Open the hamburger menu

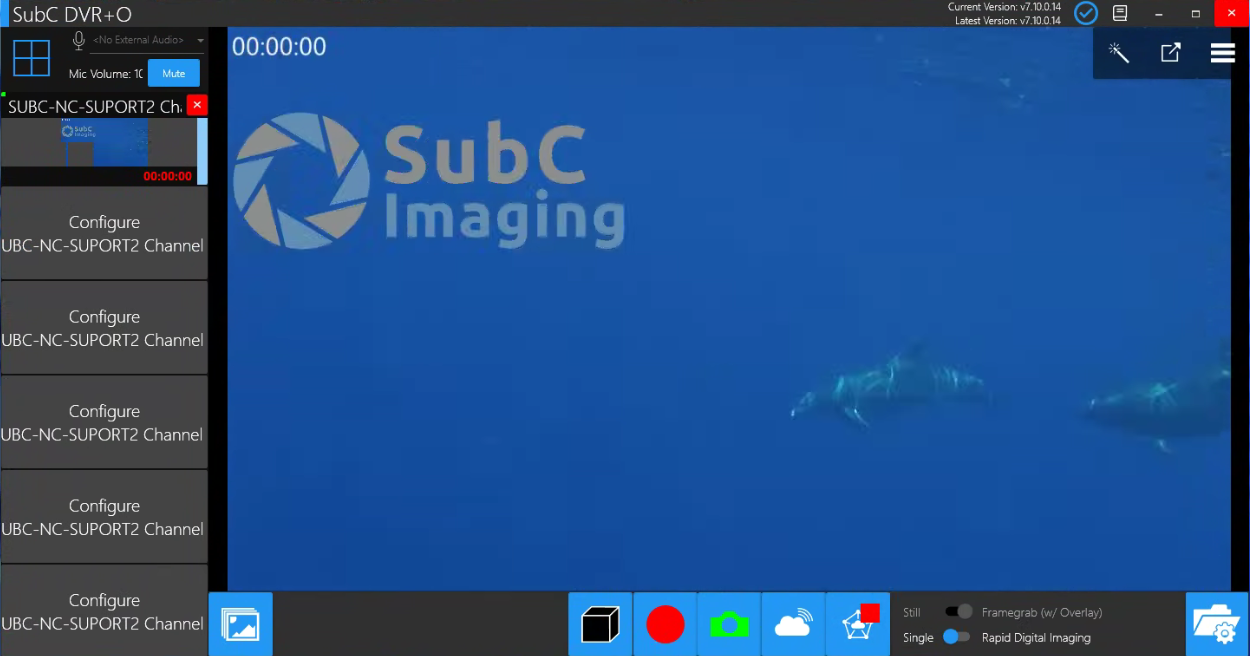(x=1222, y=53)
